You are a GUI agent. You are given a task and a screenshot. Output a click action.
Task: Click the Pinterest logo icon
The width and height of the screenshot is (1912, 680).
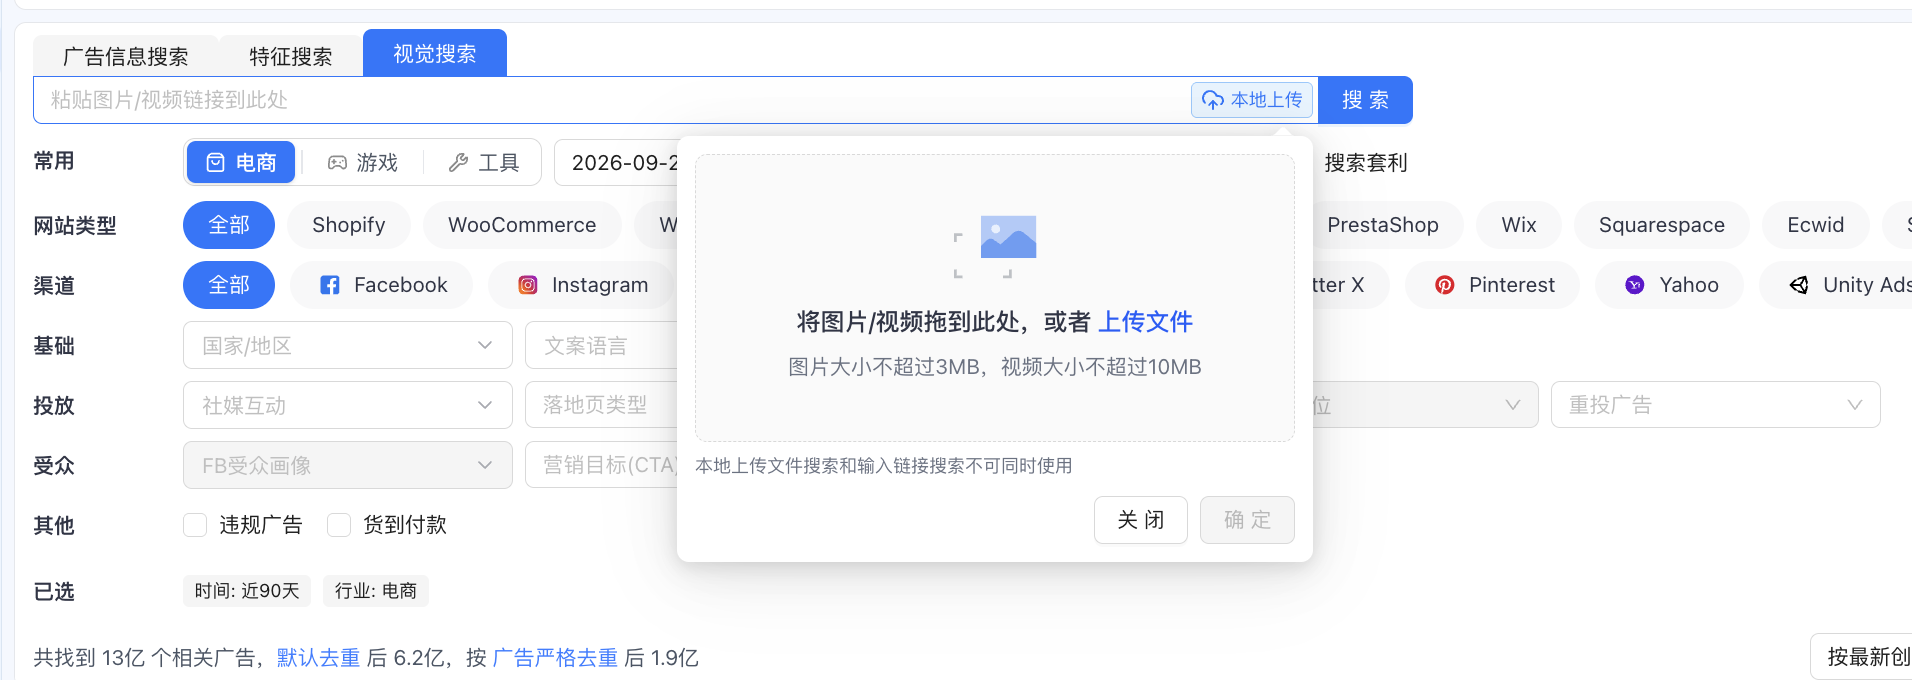click(x=1445, y=285)
